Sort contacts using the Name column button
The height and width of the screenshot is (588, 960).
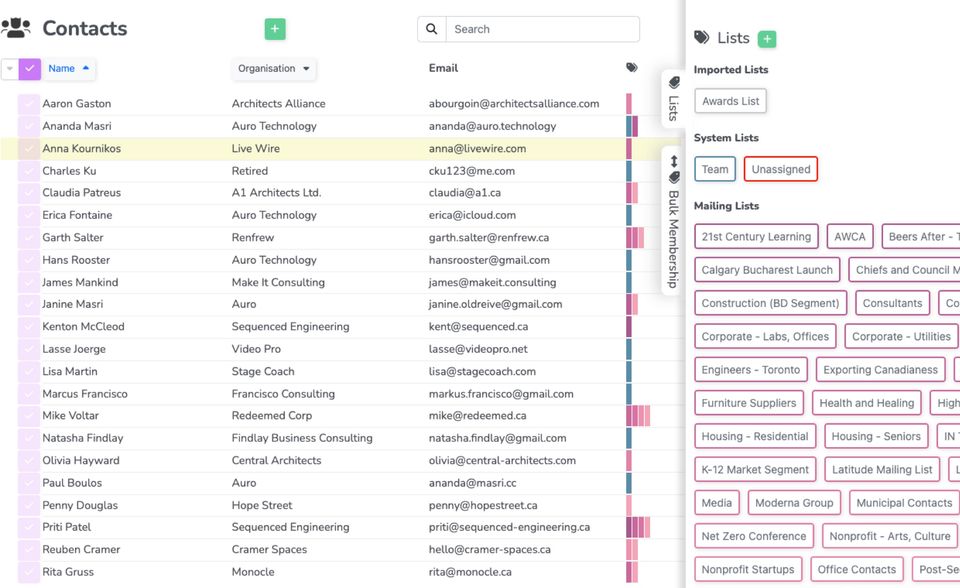pos(69,69)
